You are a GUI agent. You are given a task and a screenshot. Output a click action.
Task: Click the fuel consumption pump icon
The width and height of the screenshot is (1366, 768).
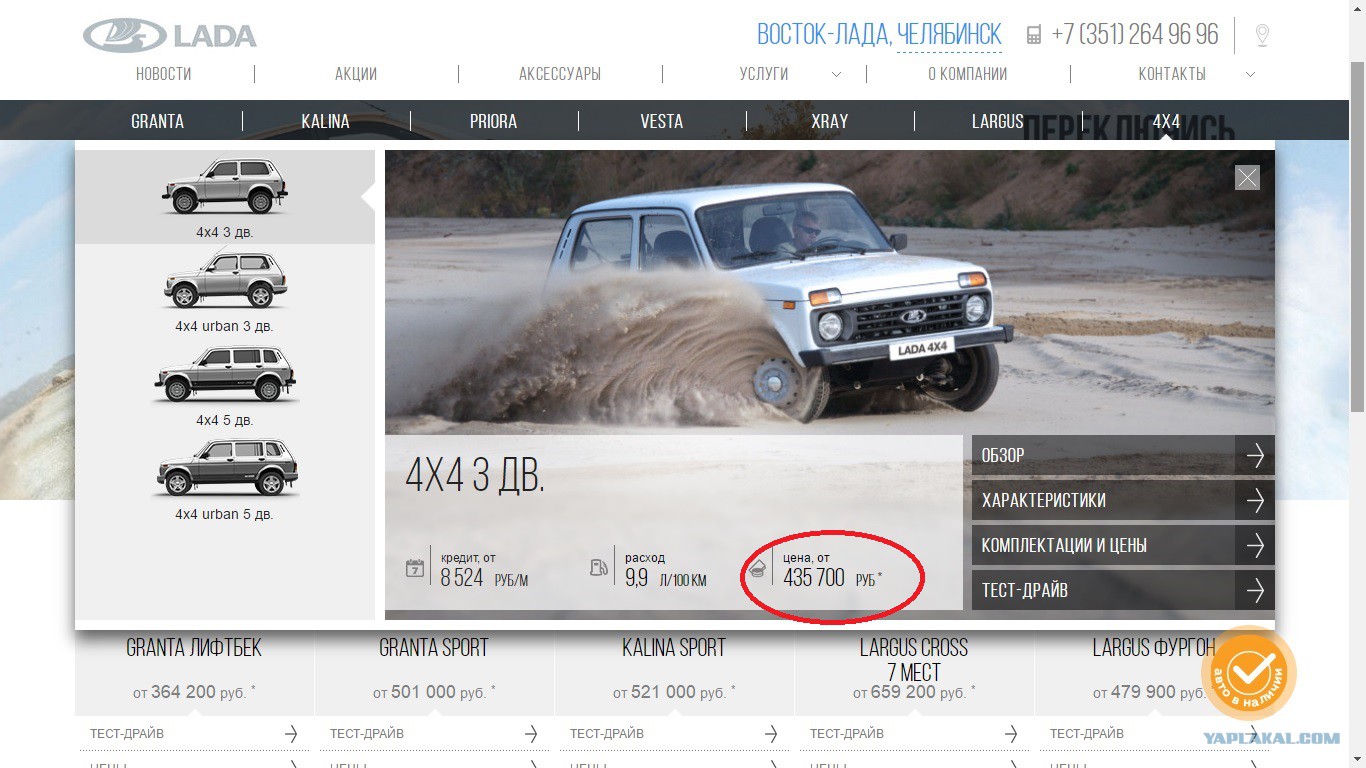tap(599, 568)
